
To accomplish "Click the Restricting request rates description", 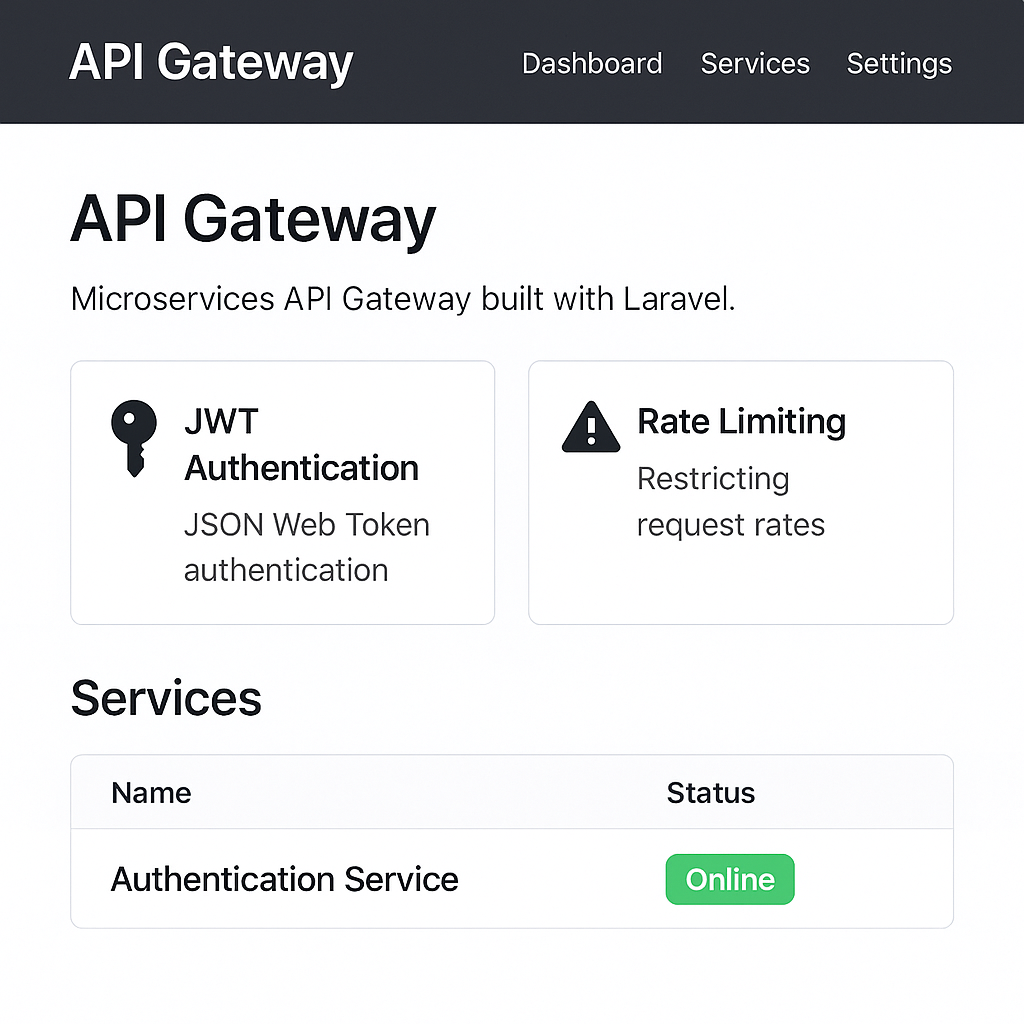I will point(730,501).
